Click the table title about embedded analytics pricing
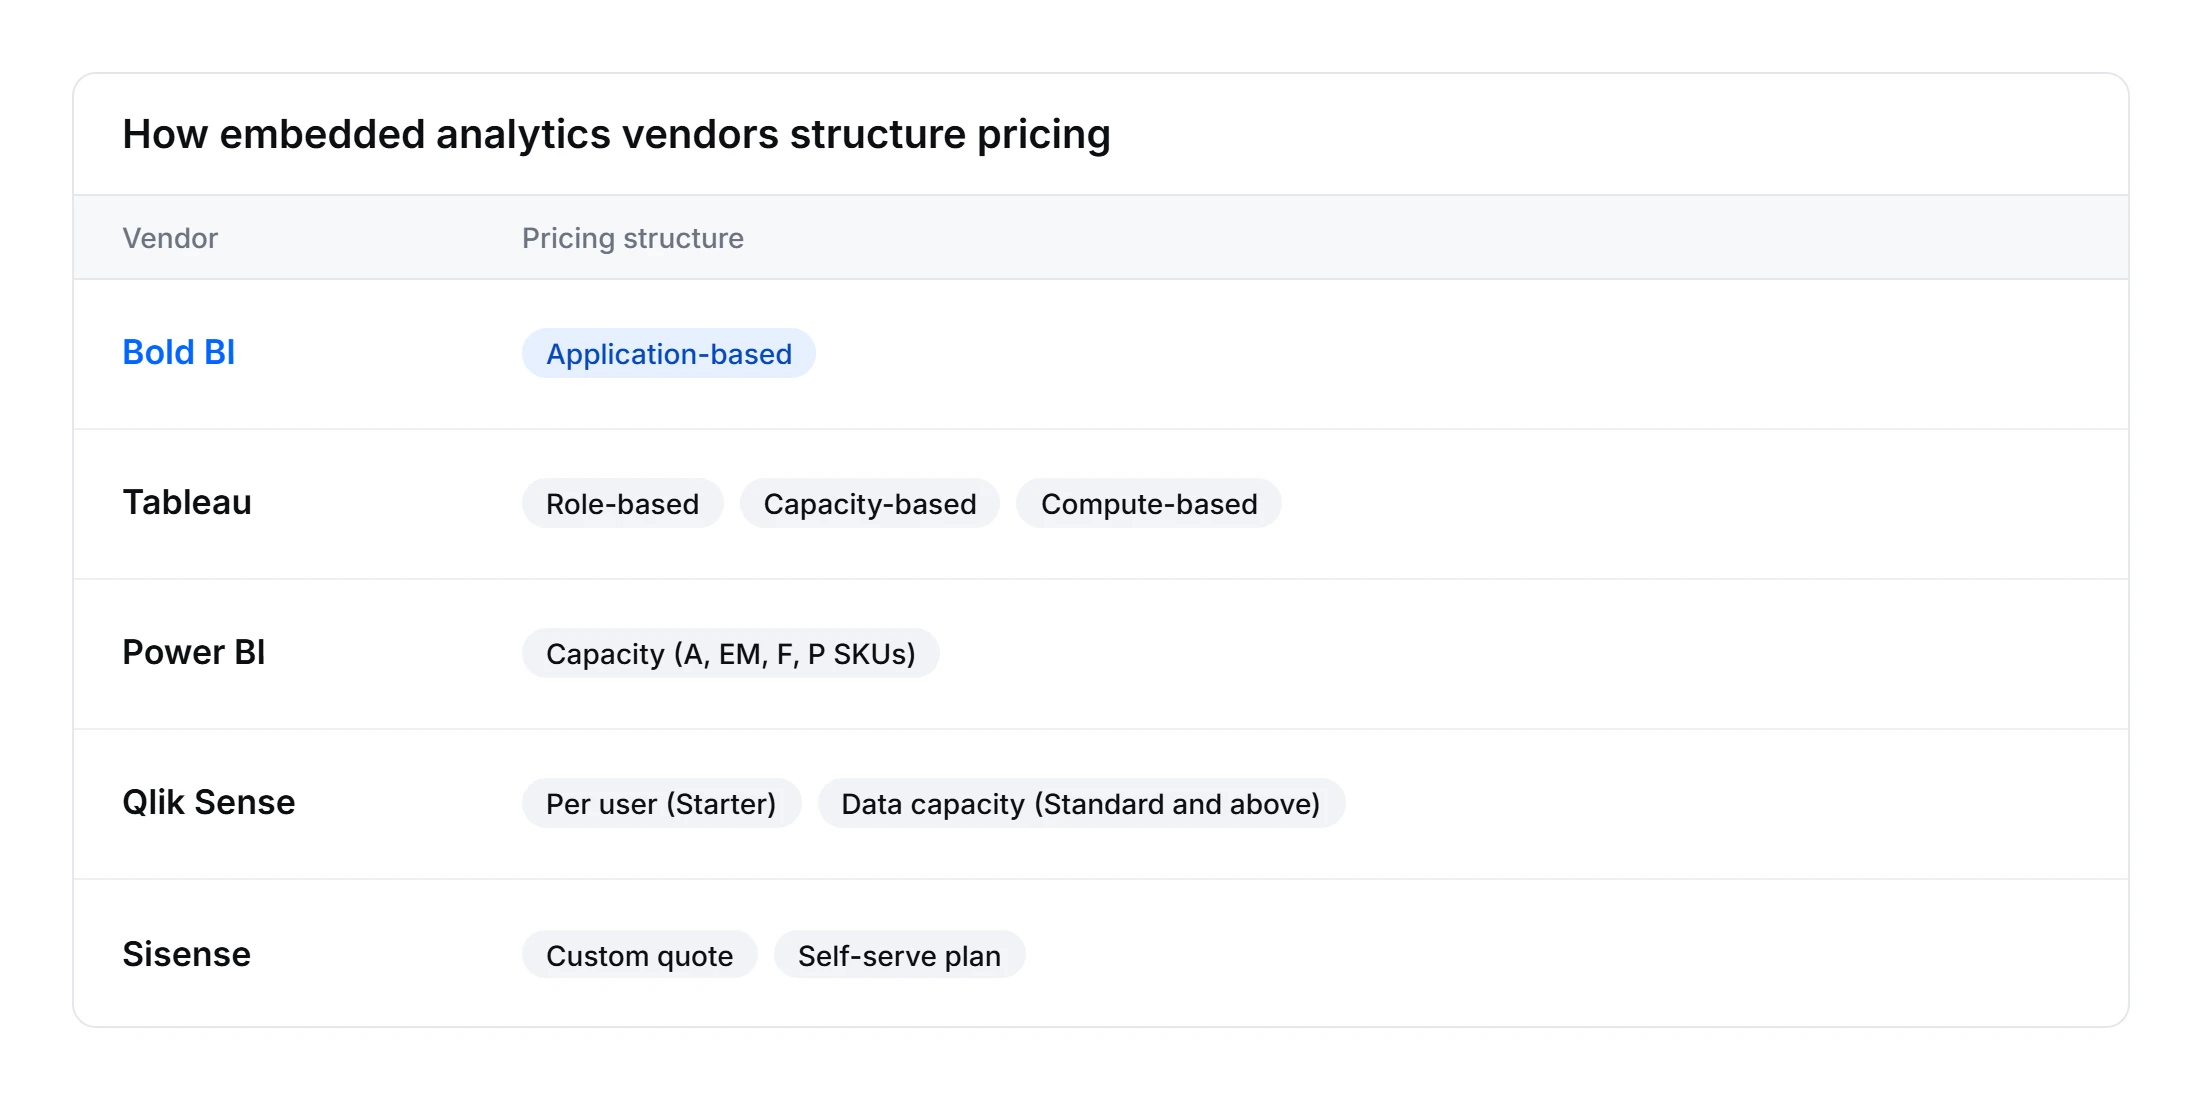Screen dimensions: 2200x1100 pos(616,135)
